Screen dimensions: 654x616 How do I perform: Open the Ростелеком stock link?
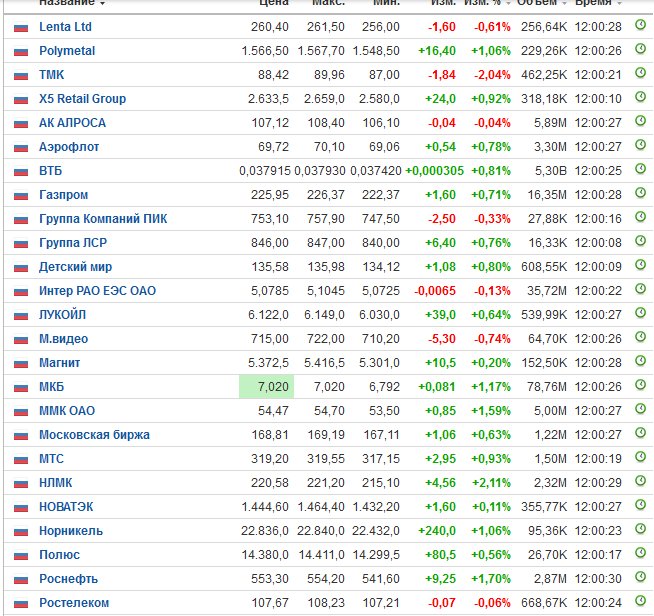point(74,603)
